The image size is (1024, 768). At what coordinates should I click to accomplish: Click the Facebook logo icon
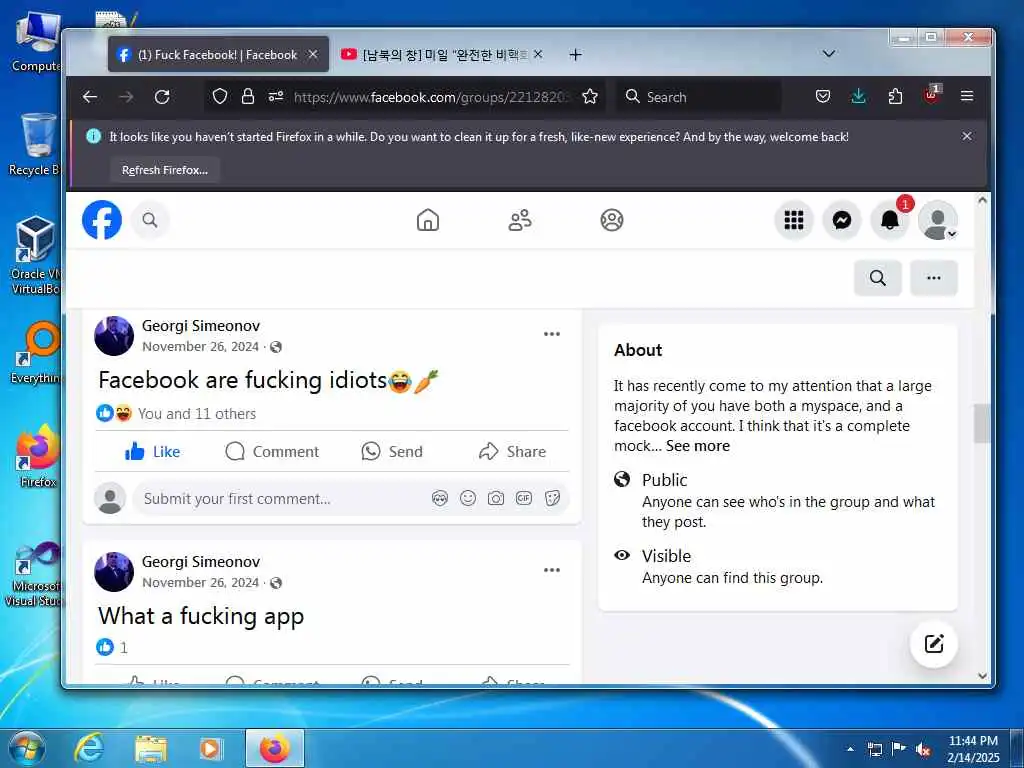click(102, 220)
